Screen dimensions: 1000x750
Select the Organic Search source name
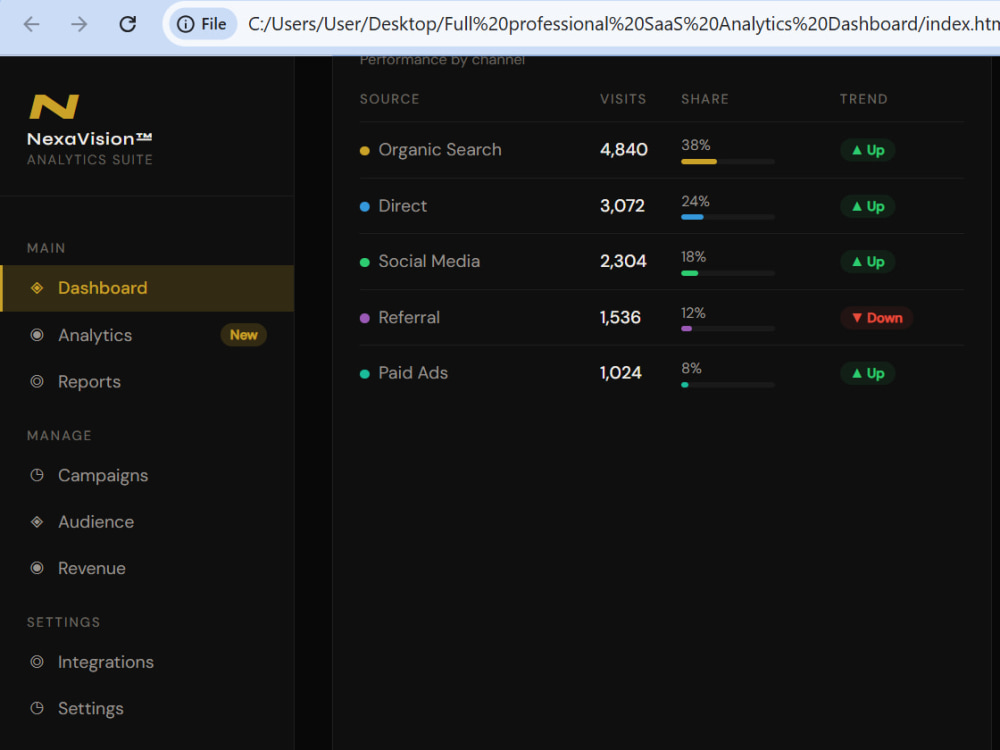[440, 150]
